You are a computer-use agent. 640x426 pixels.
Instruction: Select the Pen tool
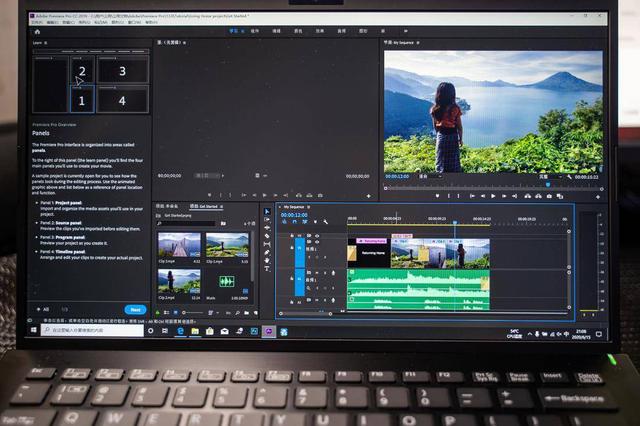267,253
